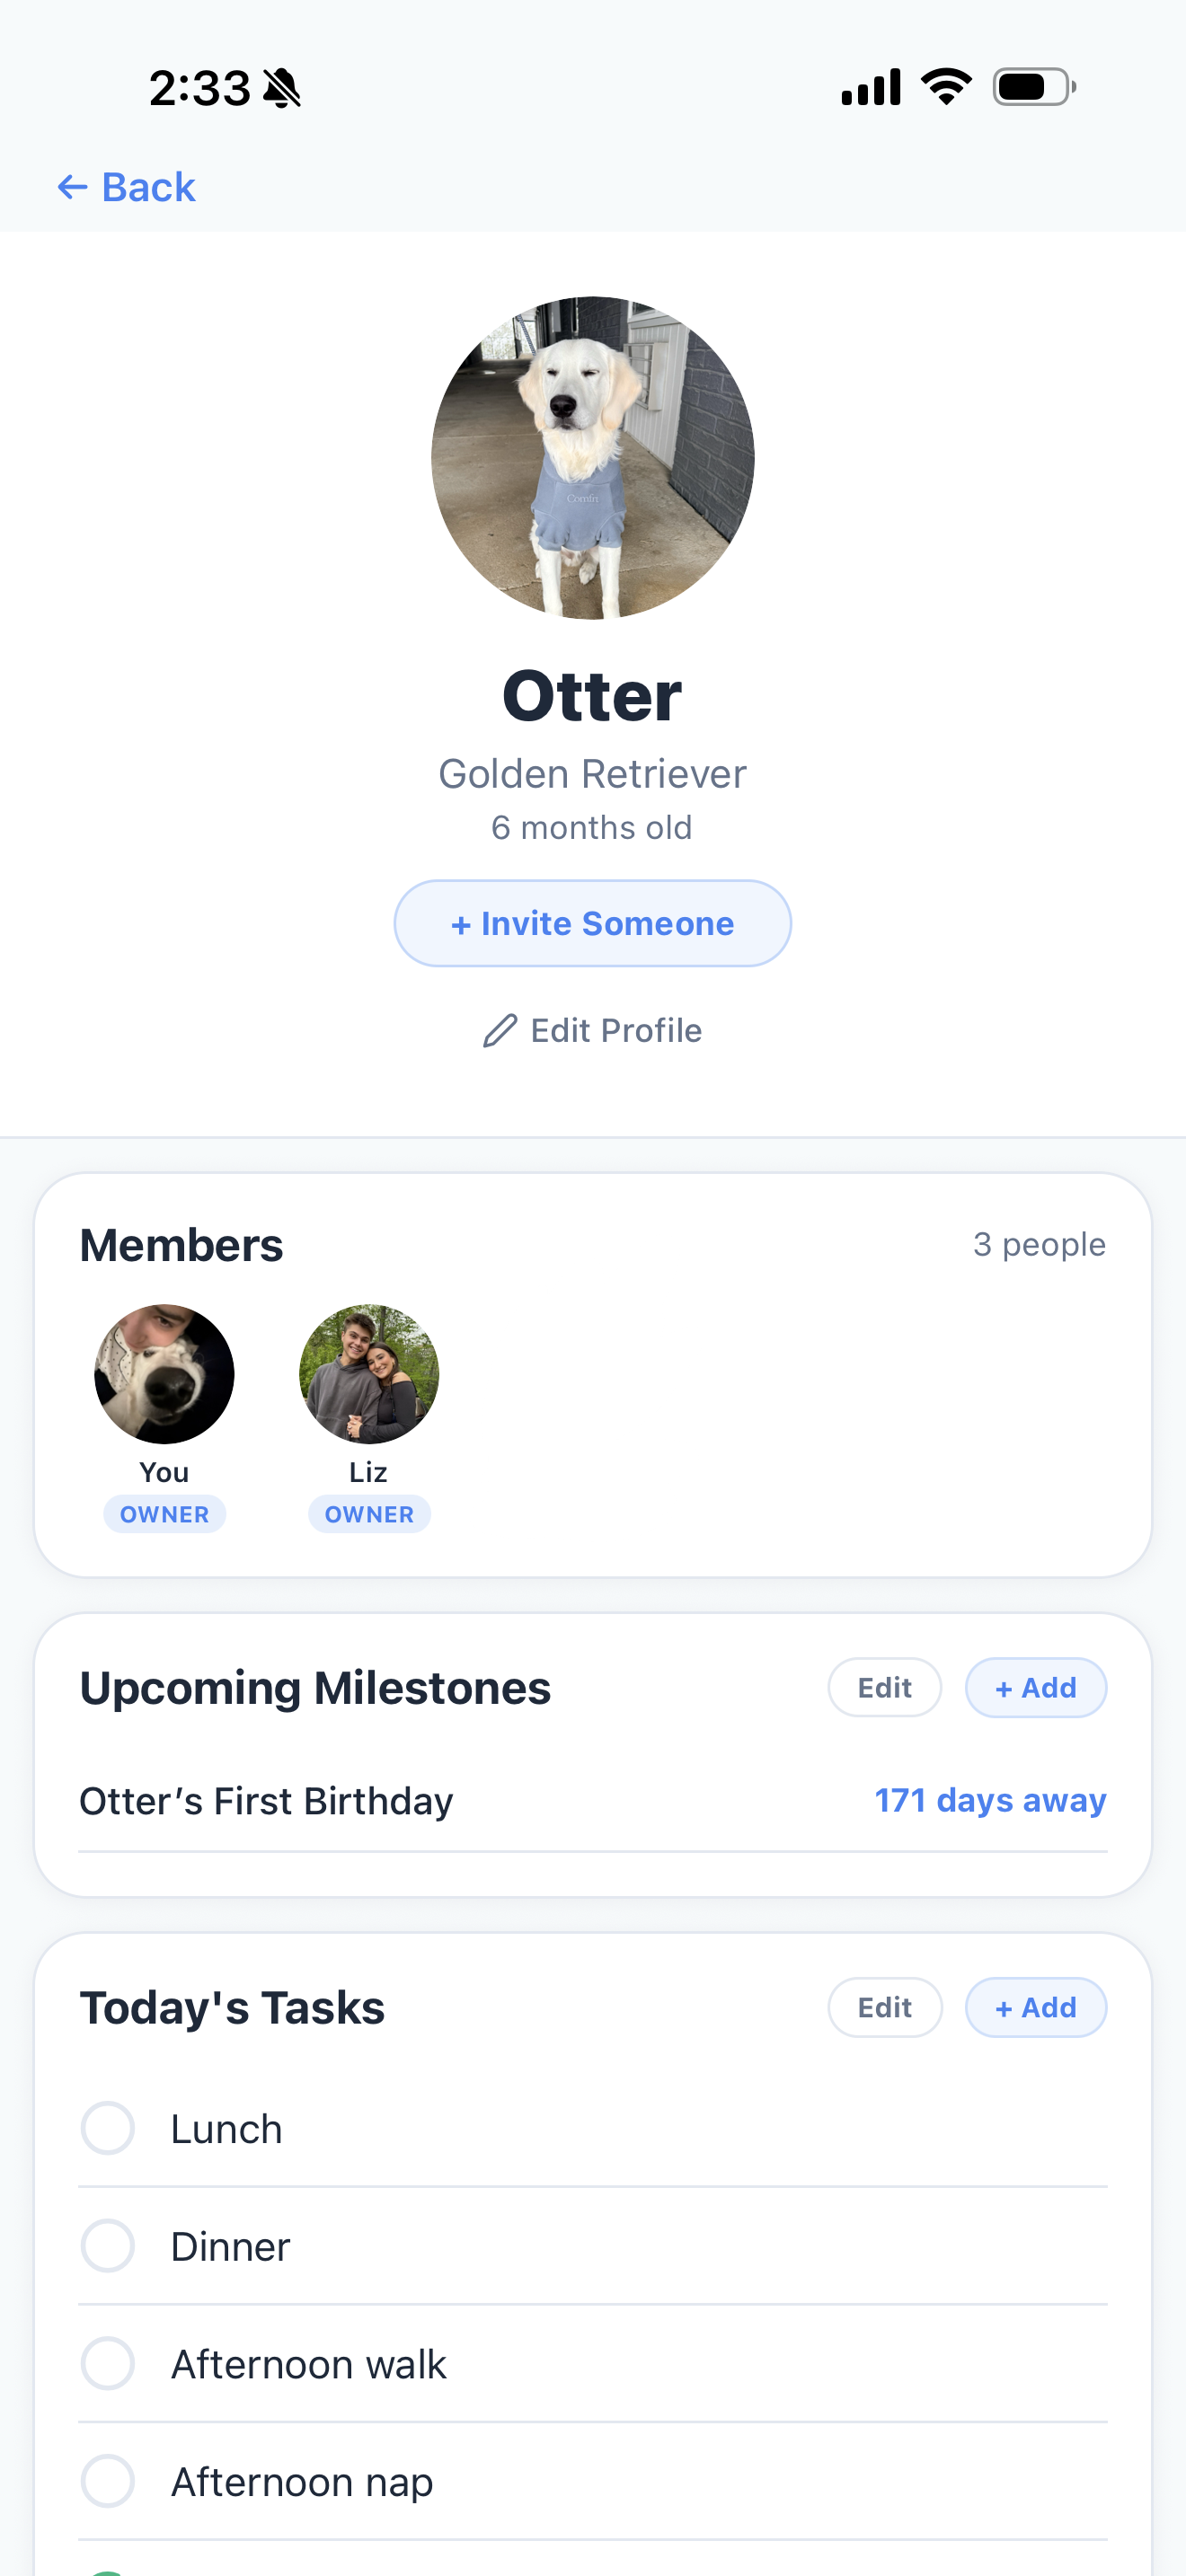The height and width of the screenshot is (2576, 1186).
Task: Mark the Dinner task complete
Action: coord(108,2246)
